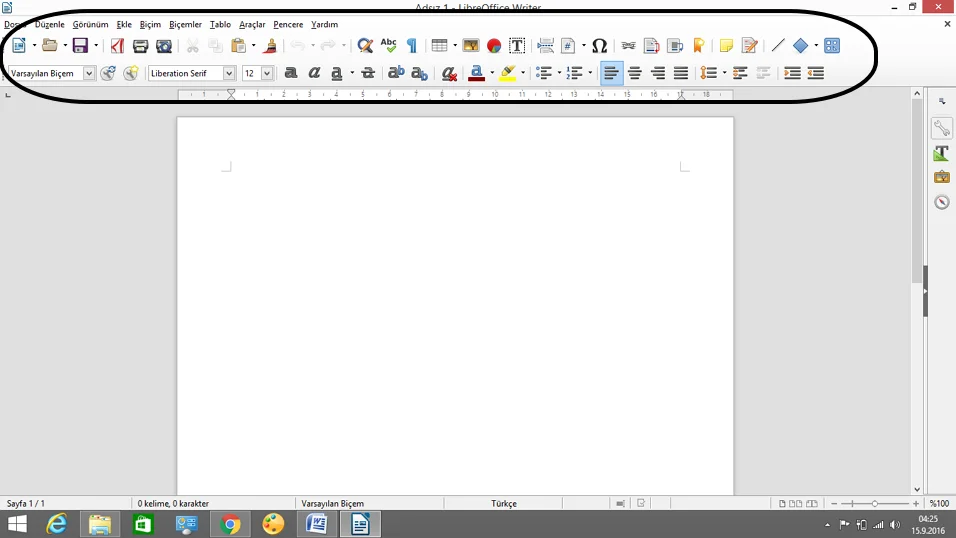The image size is (956, 538).
Task: Open the Biçim menu
Action: tap(150, 24)
